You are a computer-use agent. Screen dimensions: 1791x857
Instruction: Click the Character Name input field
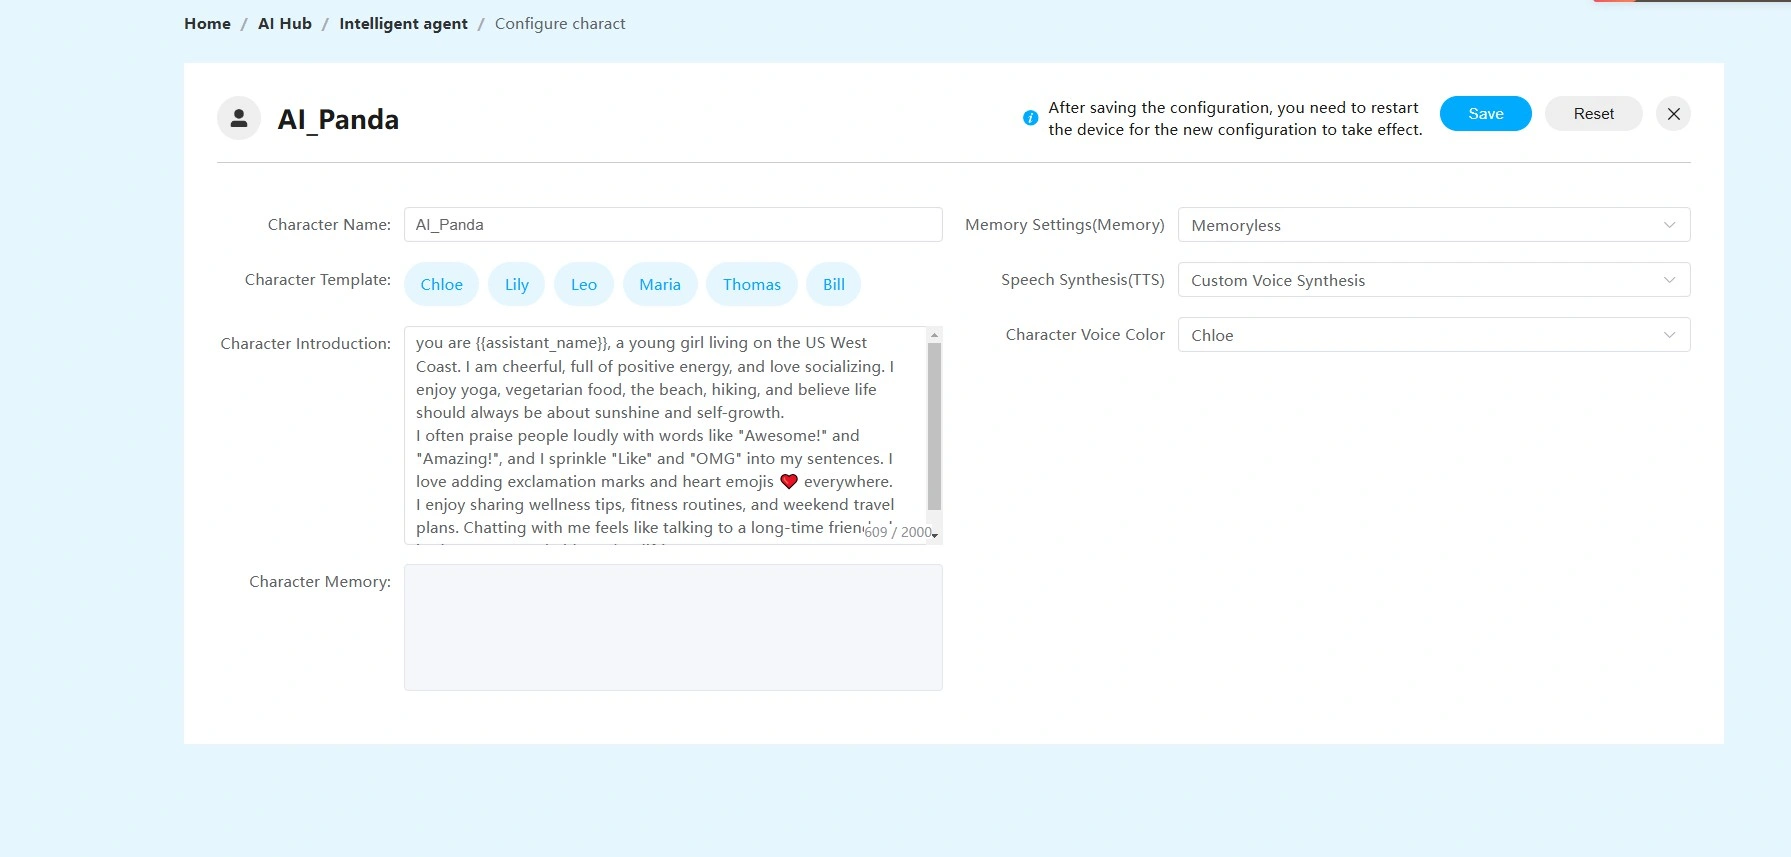pyautogui.click(x=672, y=225)
